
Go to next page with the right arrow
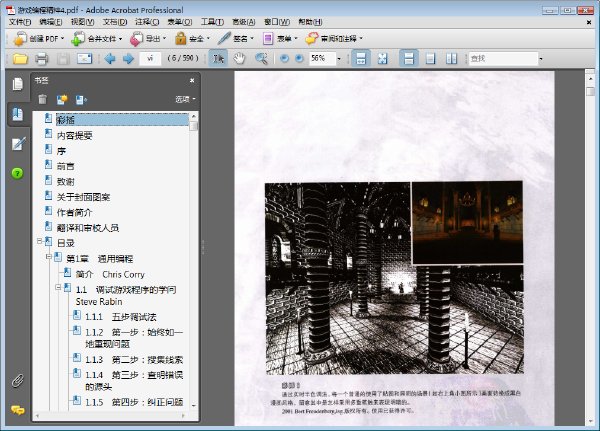click(x=128, y=59)
